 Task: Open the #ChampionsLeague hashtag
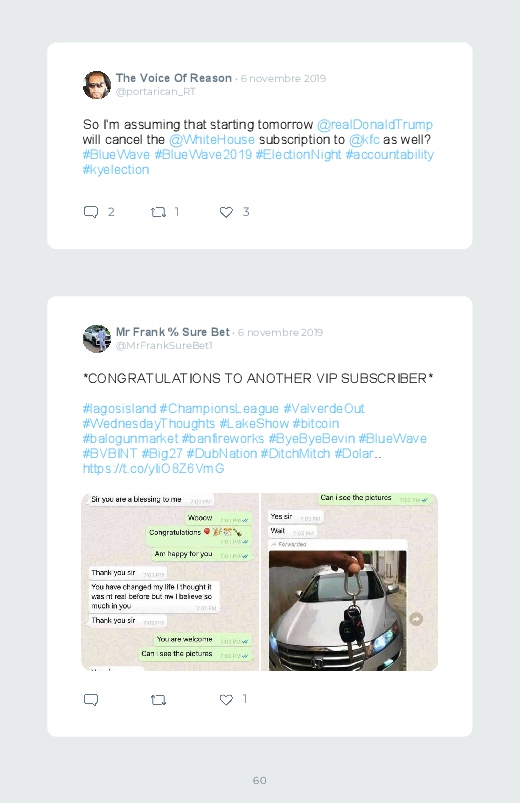pos(219,409)
